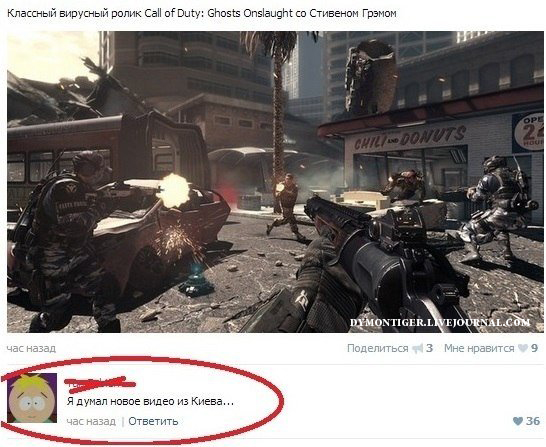Click the comment like count 36

point(533,421)
